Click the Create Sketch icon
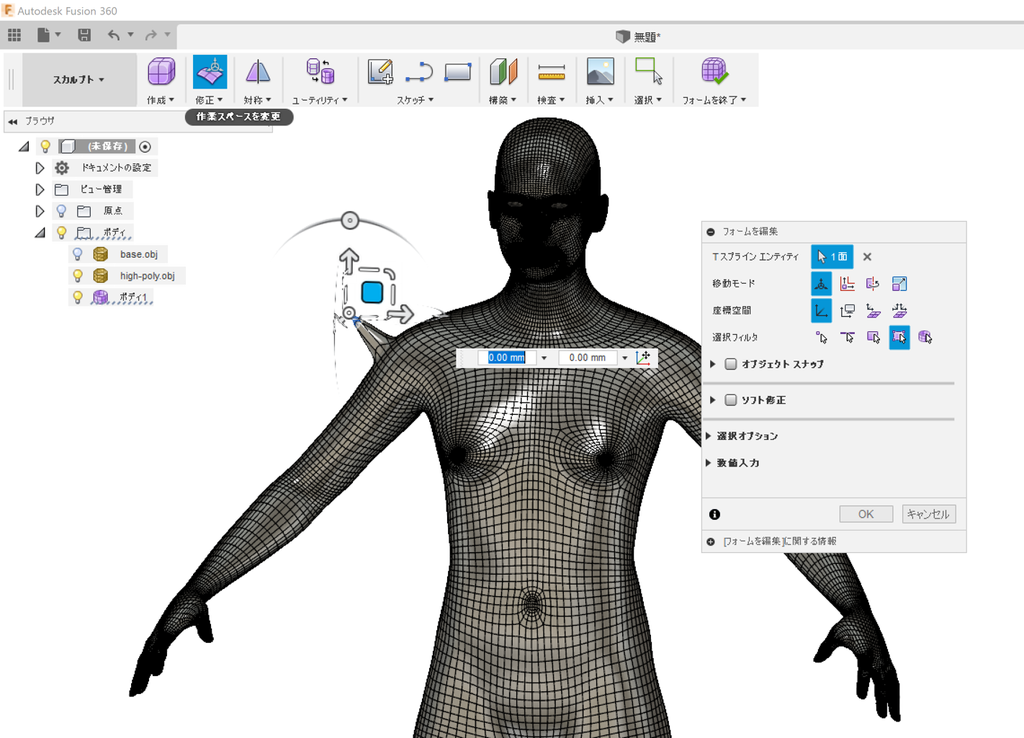Screen dimensions: 1024x738 [380, 72]
